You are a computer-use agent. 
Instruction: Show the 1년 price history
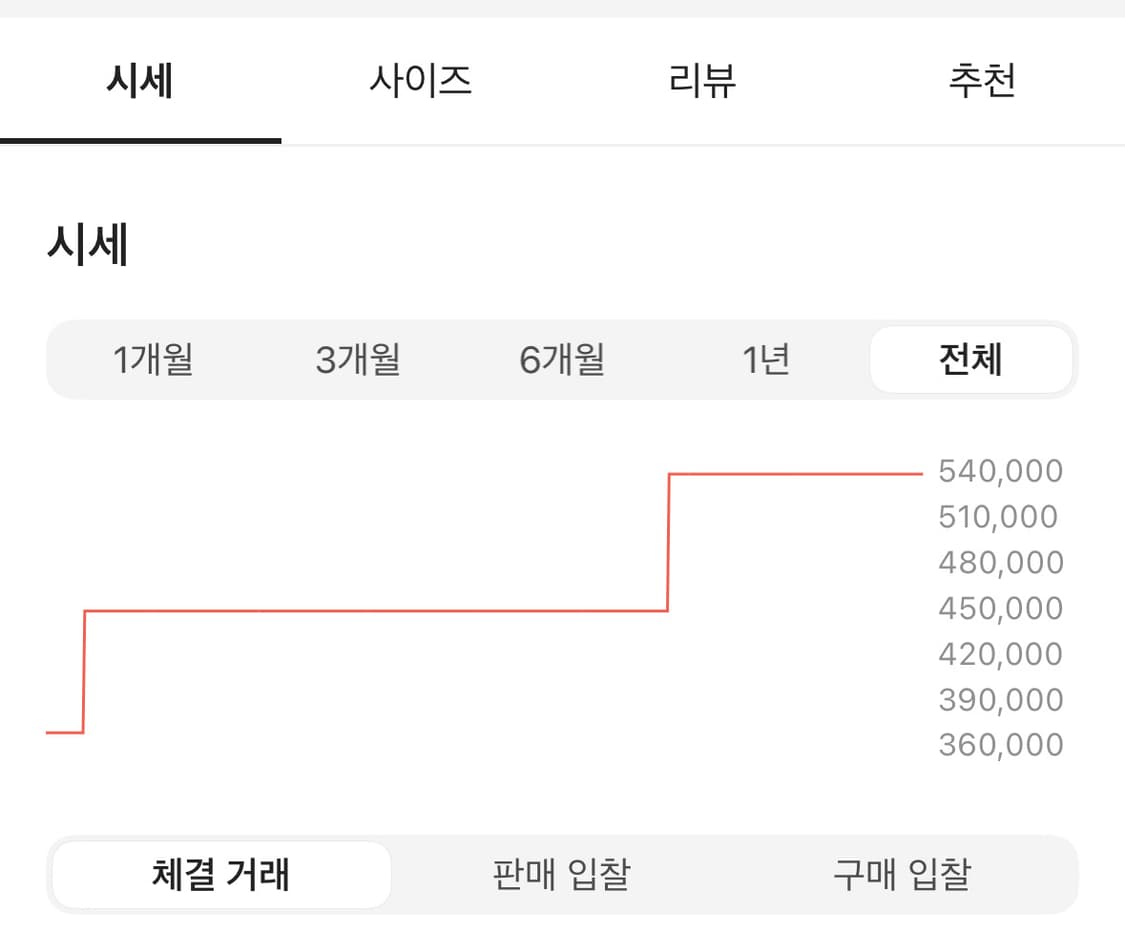click(766, 359)
